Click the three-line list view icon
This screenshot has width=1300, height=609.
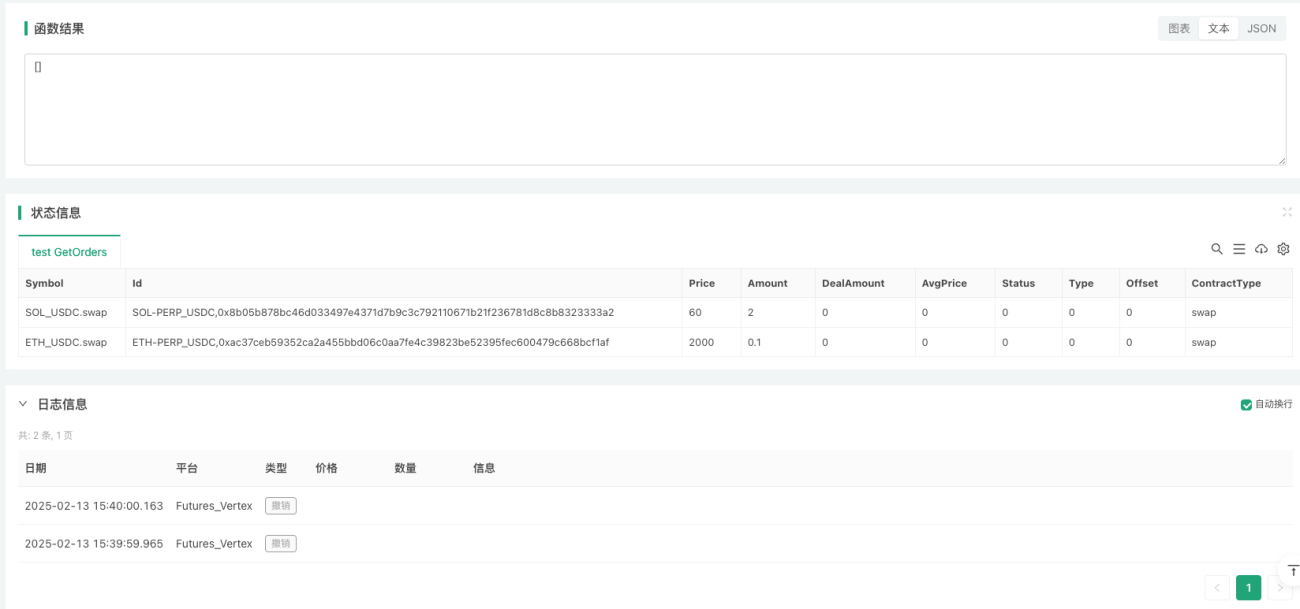pos(1239,249)
